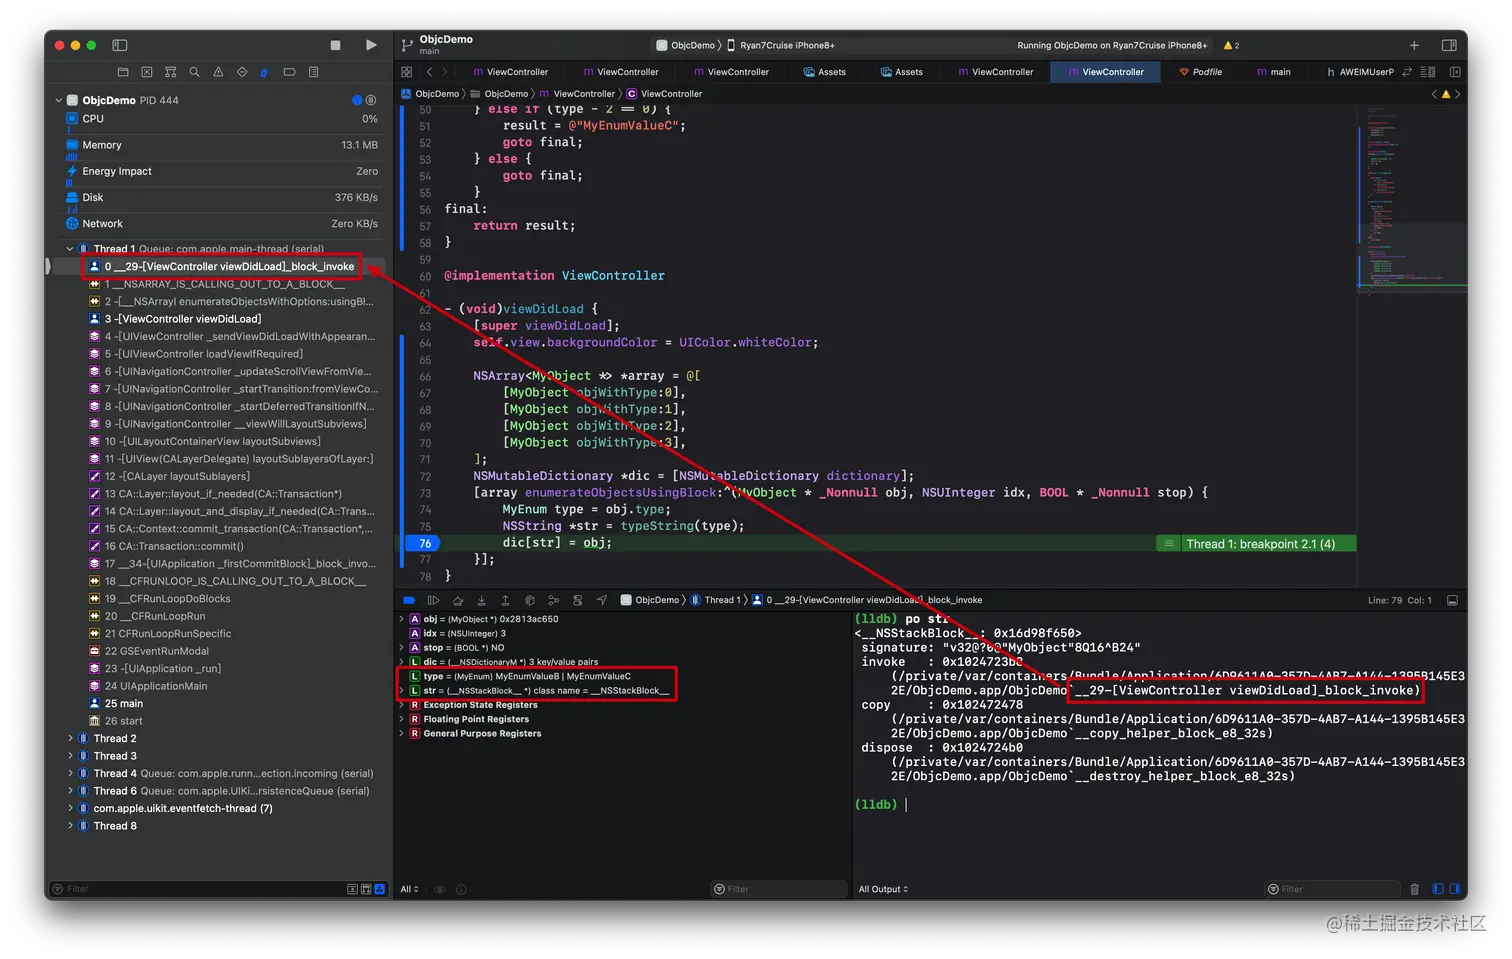The width and height of the screenshot is (1512, 959).
Task: Click the Step out debug button
Action: coord(505,600)
